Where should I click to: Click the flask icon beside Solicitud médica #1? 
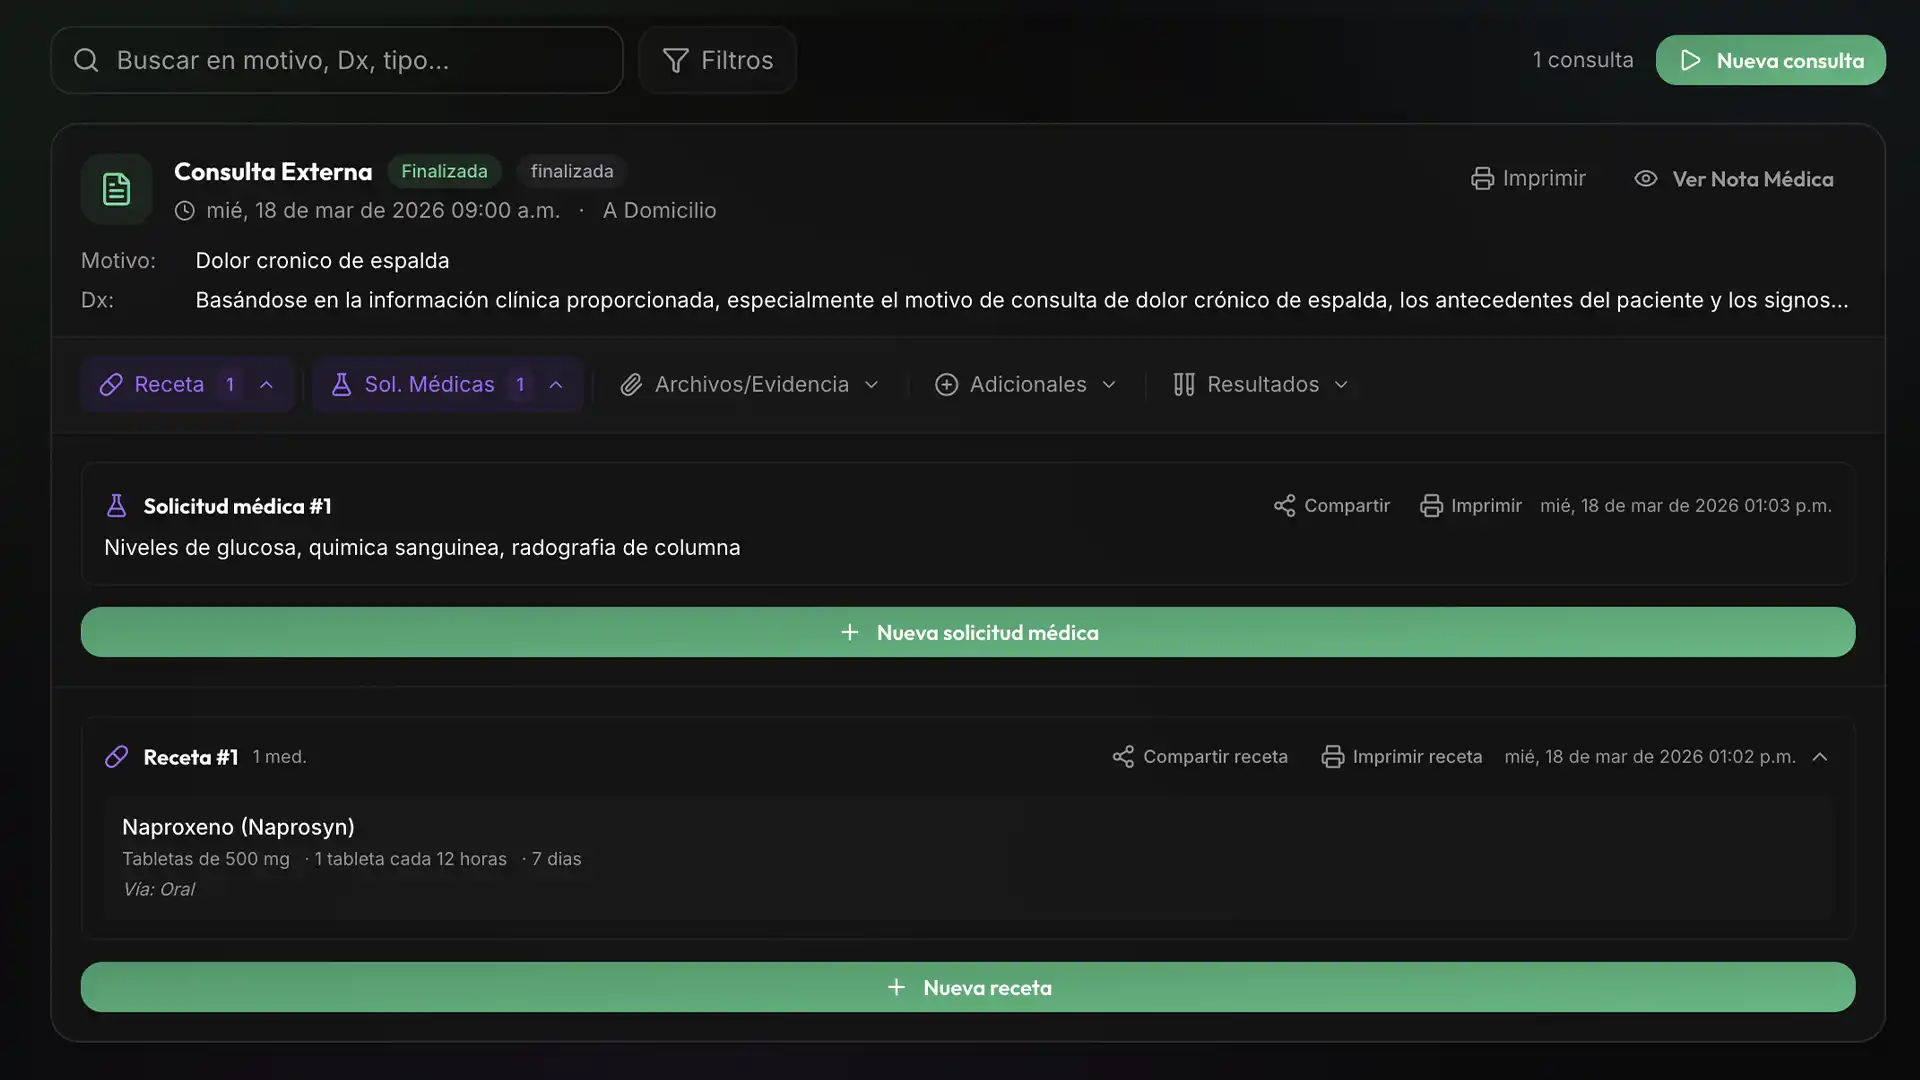click(117, 506)
